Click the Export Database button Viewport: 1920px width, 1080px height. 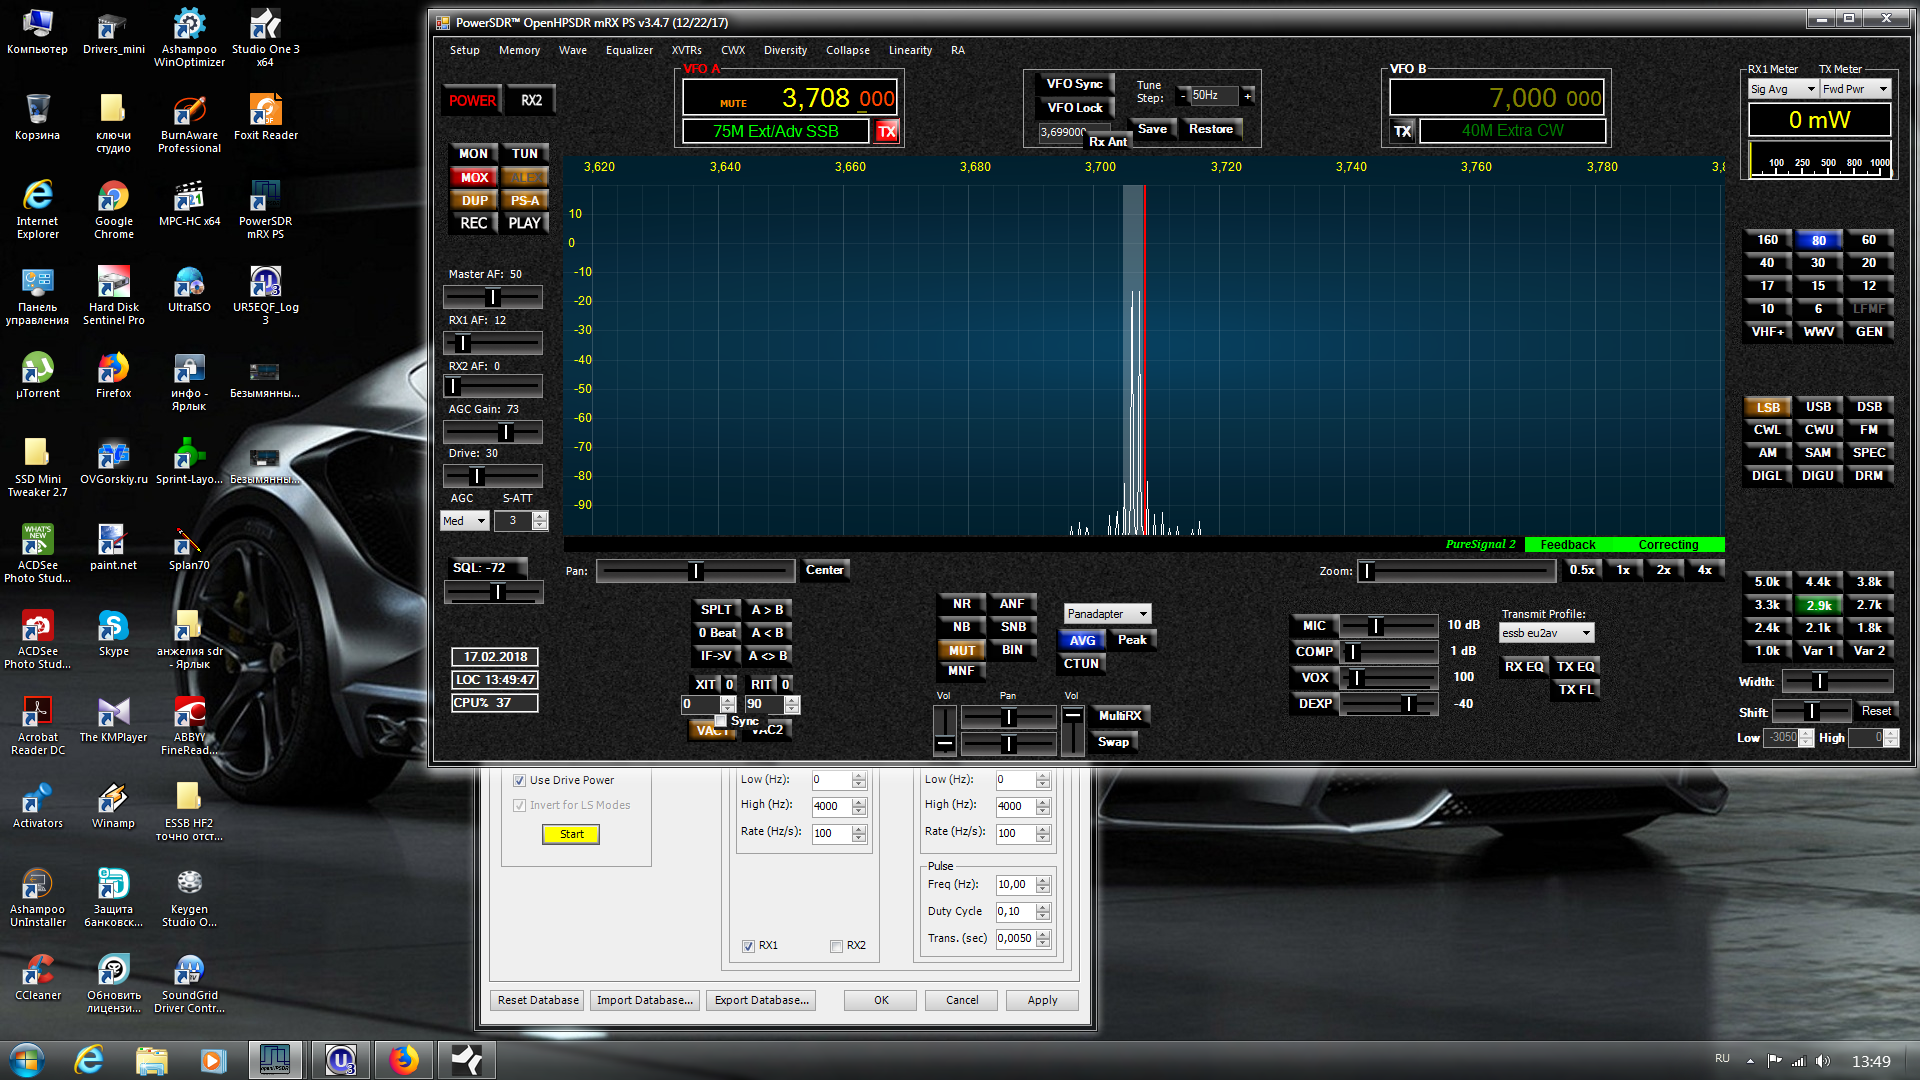tap(761, 1000)
